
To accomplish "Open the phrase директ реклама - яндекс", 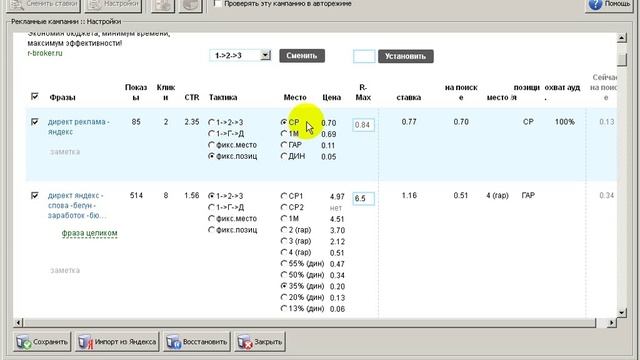I will pyautogui.click(x=78, y=127).
